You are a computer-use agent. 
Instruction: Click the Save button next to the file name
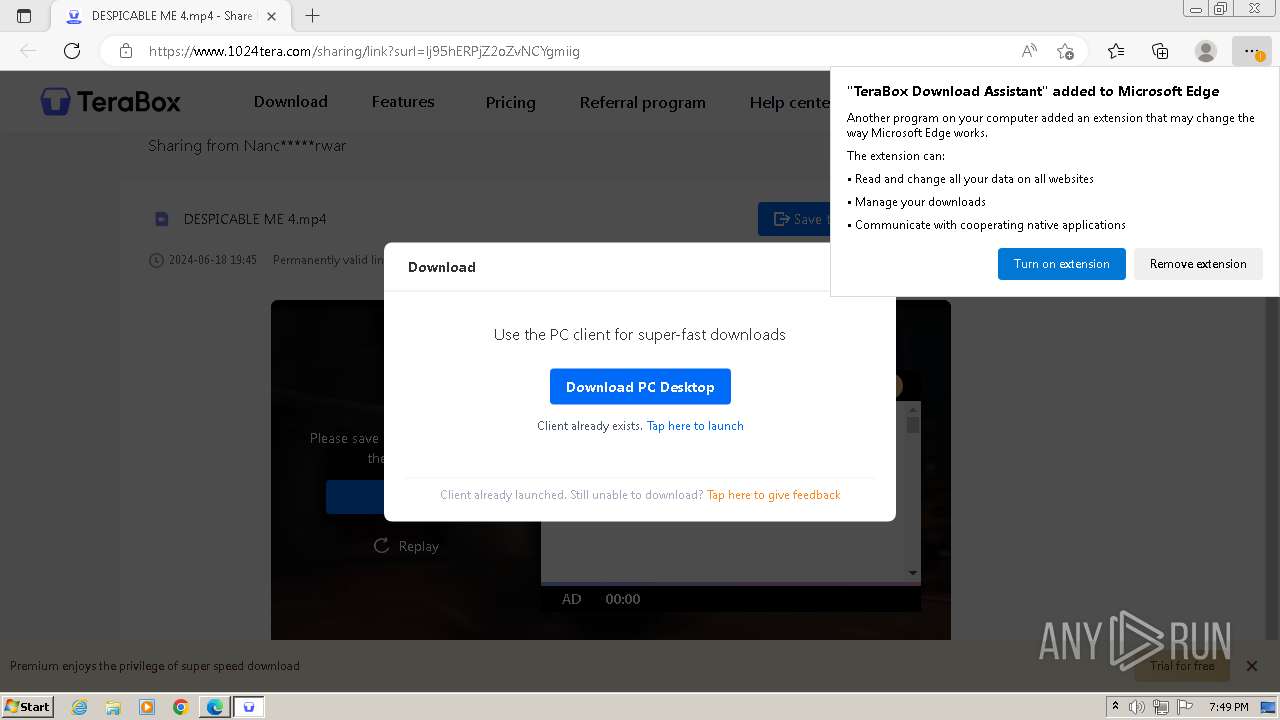coord(794,219)
